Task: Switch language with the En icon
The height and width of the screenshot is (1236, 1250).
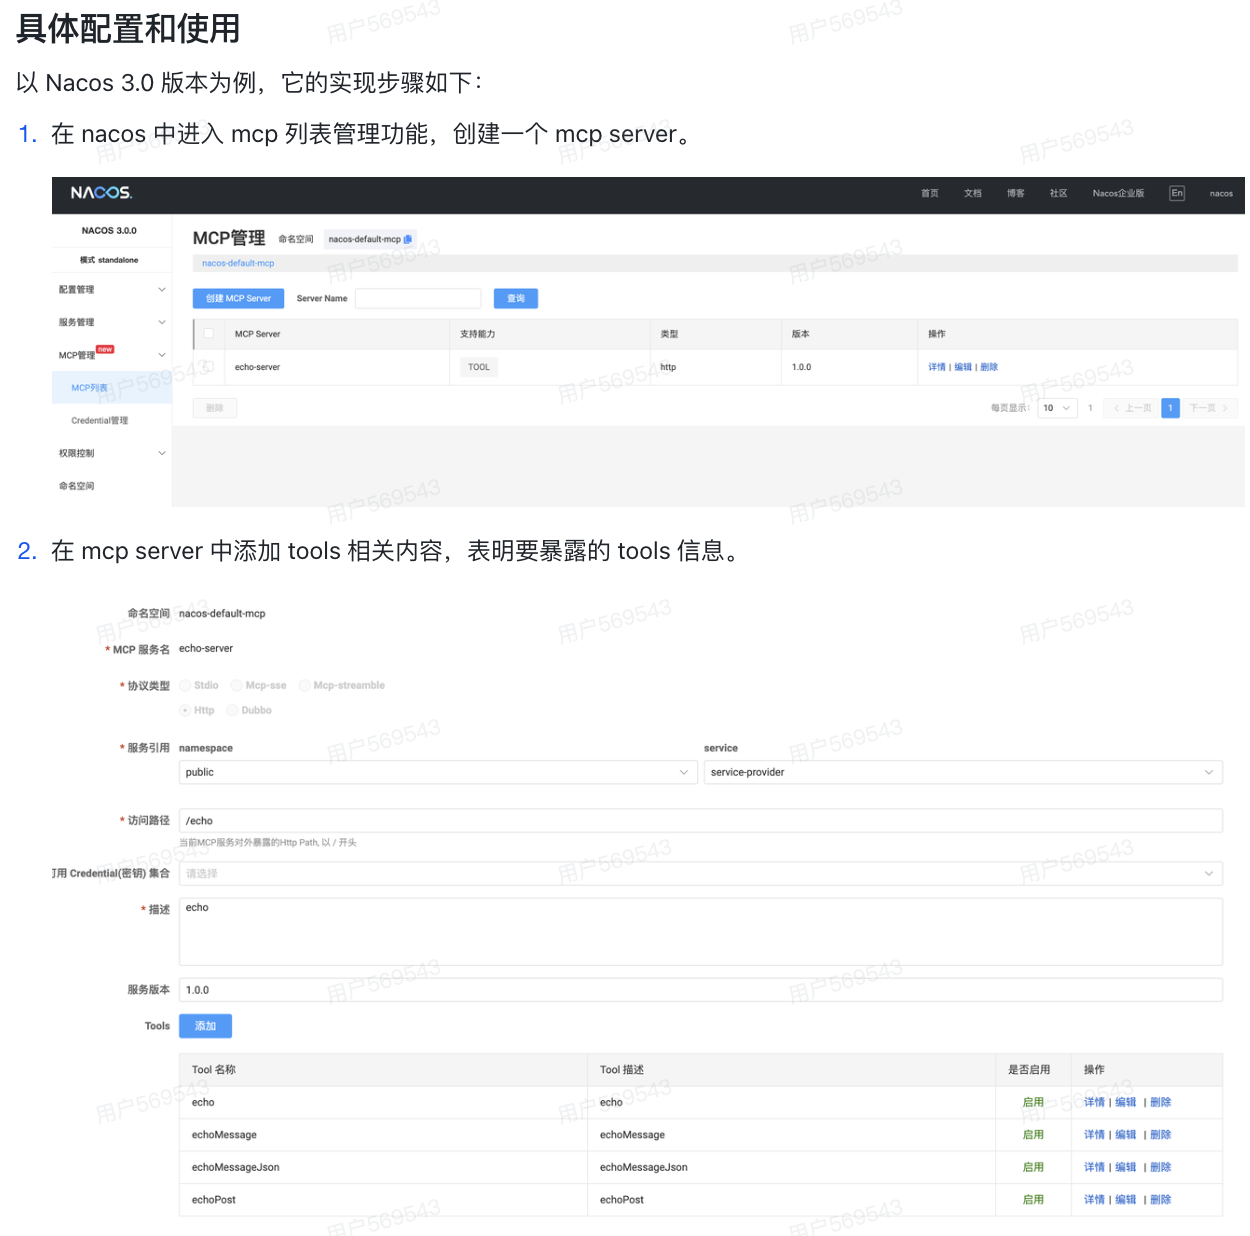Action: 1177,193
